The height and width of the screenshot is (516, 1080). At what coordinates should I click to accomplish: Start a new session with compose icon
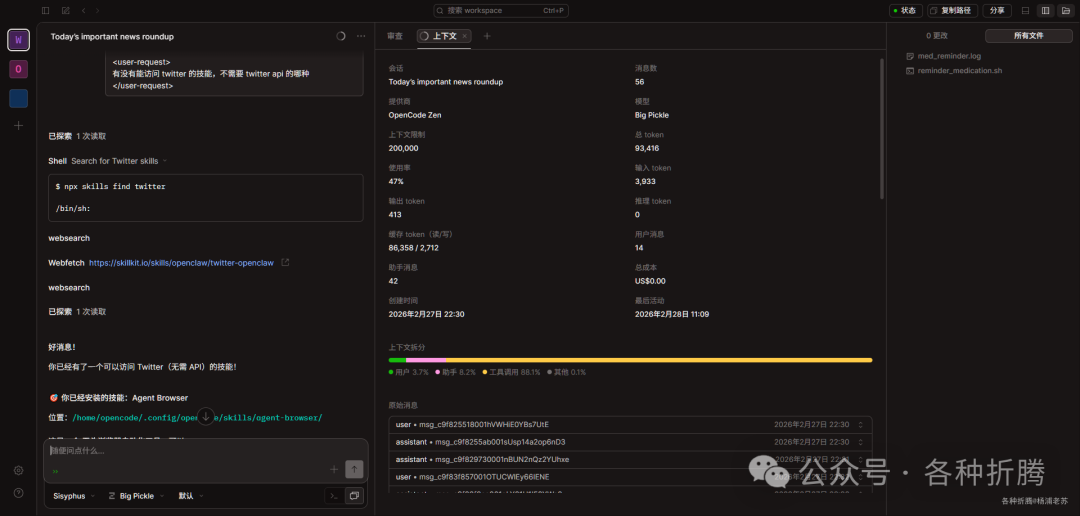pos(65,10)
